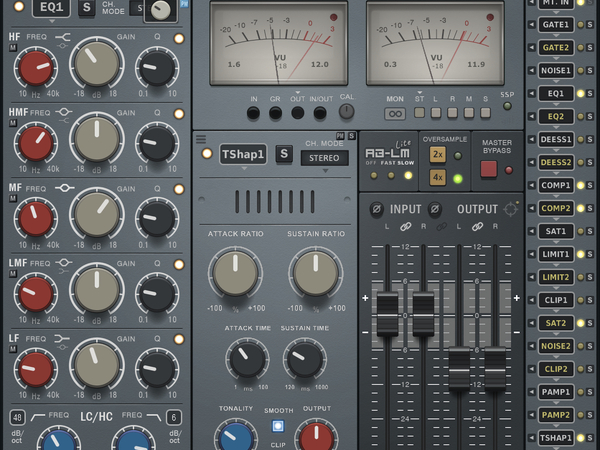Click the output phase invert icon

pos(436,210)
